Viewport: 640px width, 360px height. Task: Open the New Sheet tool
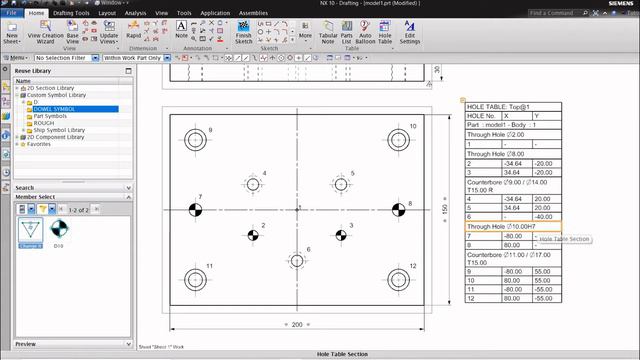point(12,32)
